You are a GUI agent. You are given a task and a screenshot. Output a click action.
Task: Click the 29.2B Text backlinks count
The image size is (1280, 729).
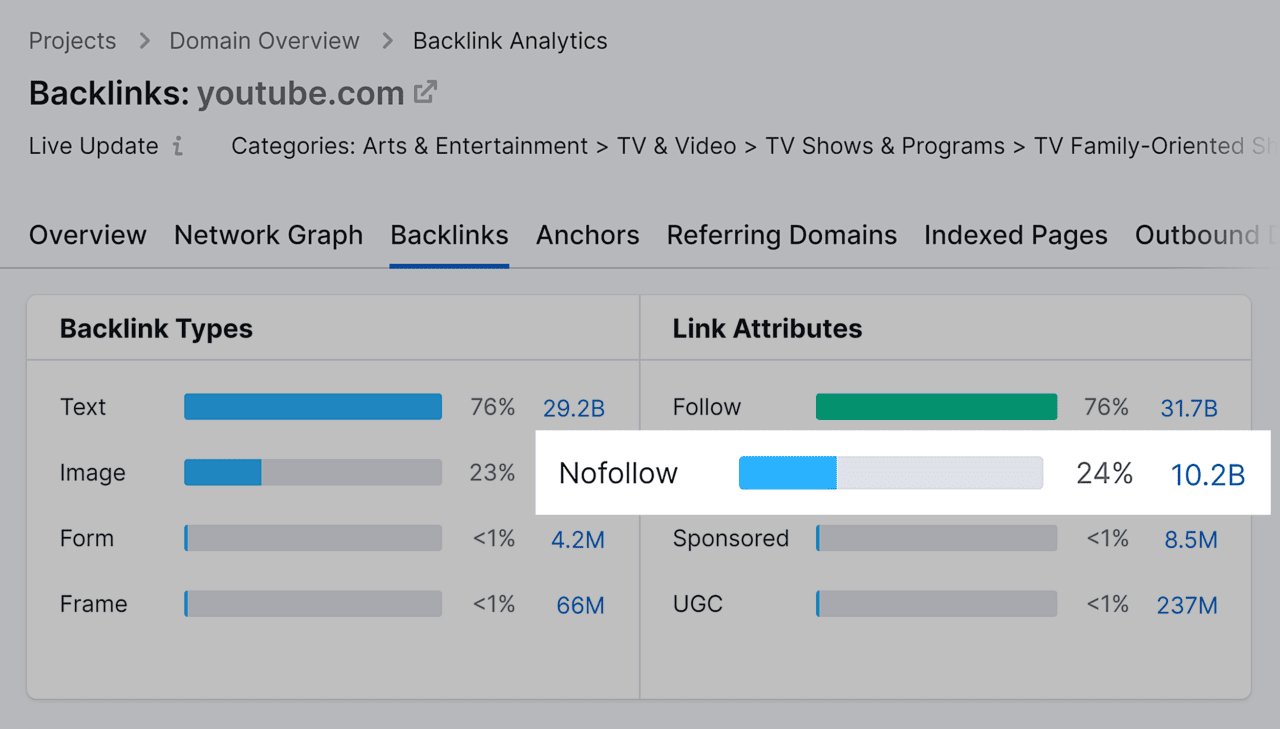point(574,408)
